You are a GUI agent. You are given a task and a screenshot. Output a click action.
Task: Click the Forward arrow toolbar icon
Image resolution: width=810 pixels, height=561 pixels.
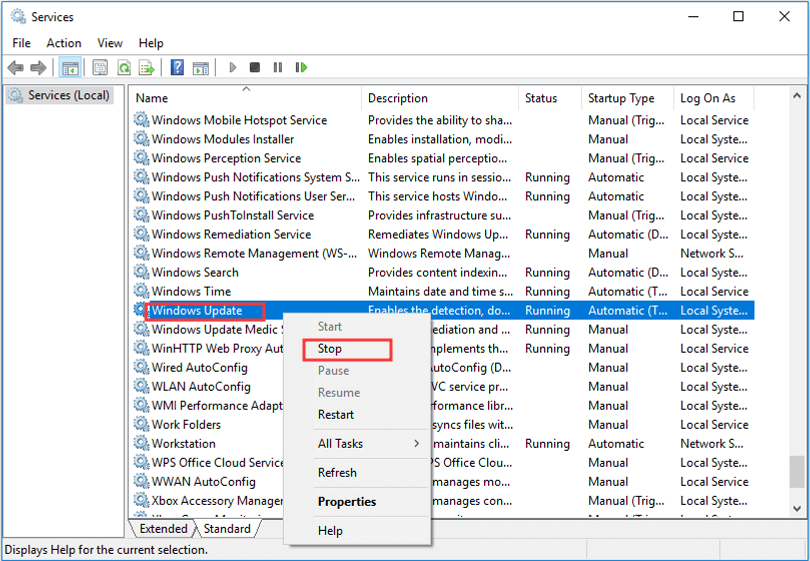pos(38,68)
